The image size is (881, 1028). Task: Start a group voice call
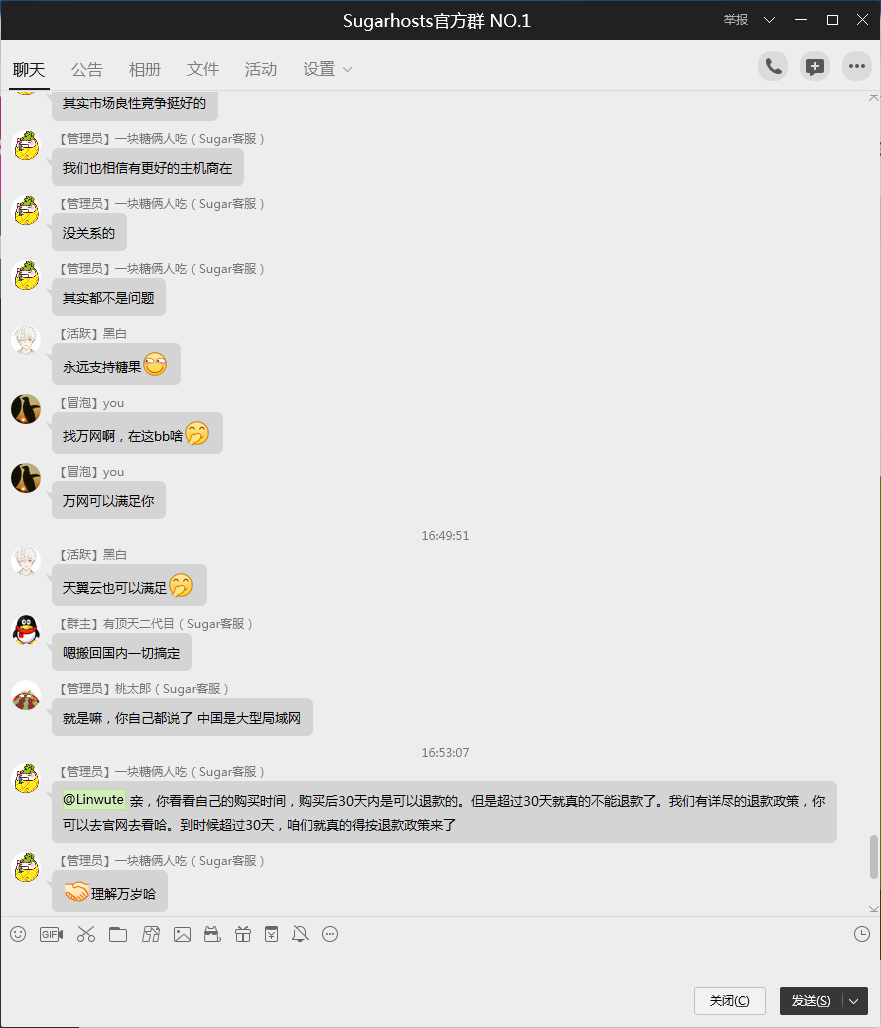(x=773, y=66)
